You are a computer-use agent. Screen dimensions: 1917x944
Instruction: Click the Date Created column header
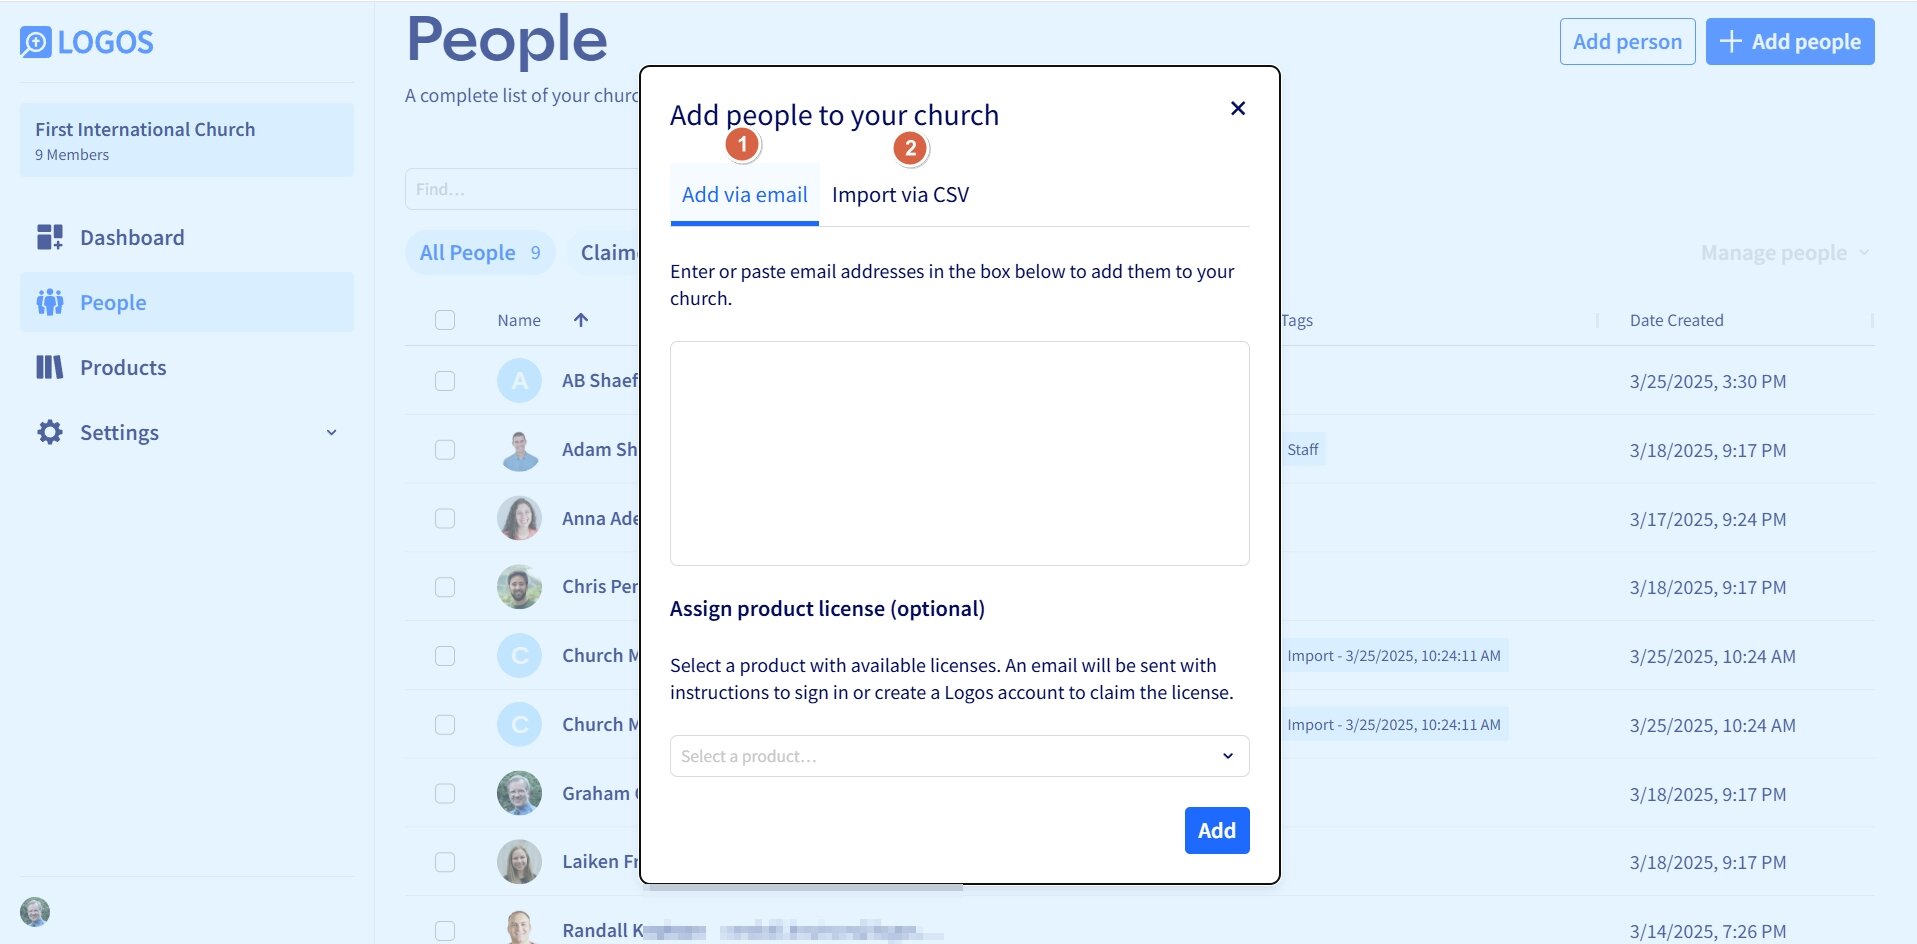pos(1677,320)
